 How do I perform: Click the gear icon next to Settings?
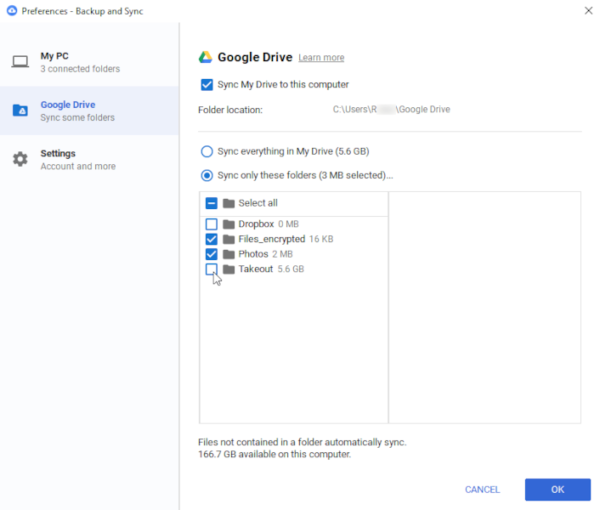[x=20, y=159]
